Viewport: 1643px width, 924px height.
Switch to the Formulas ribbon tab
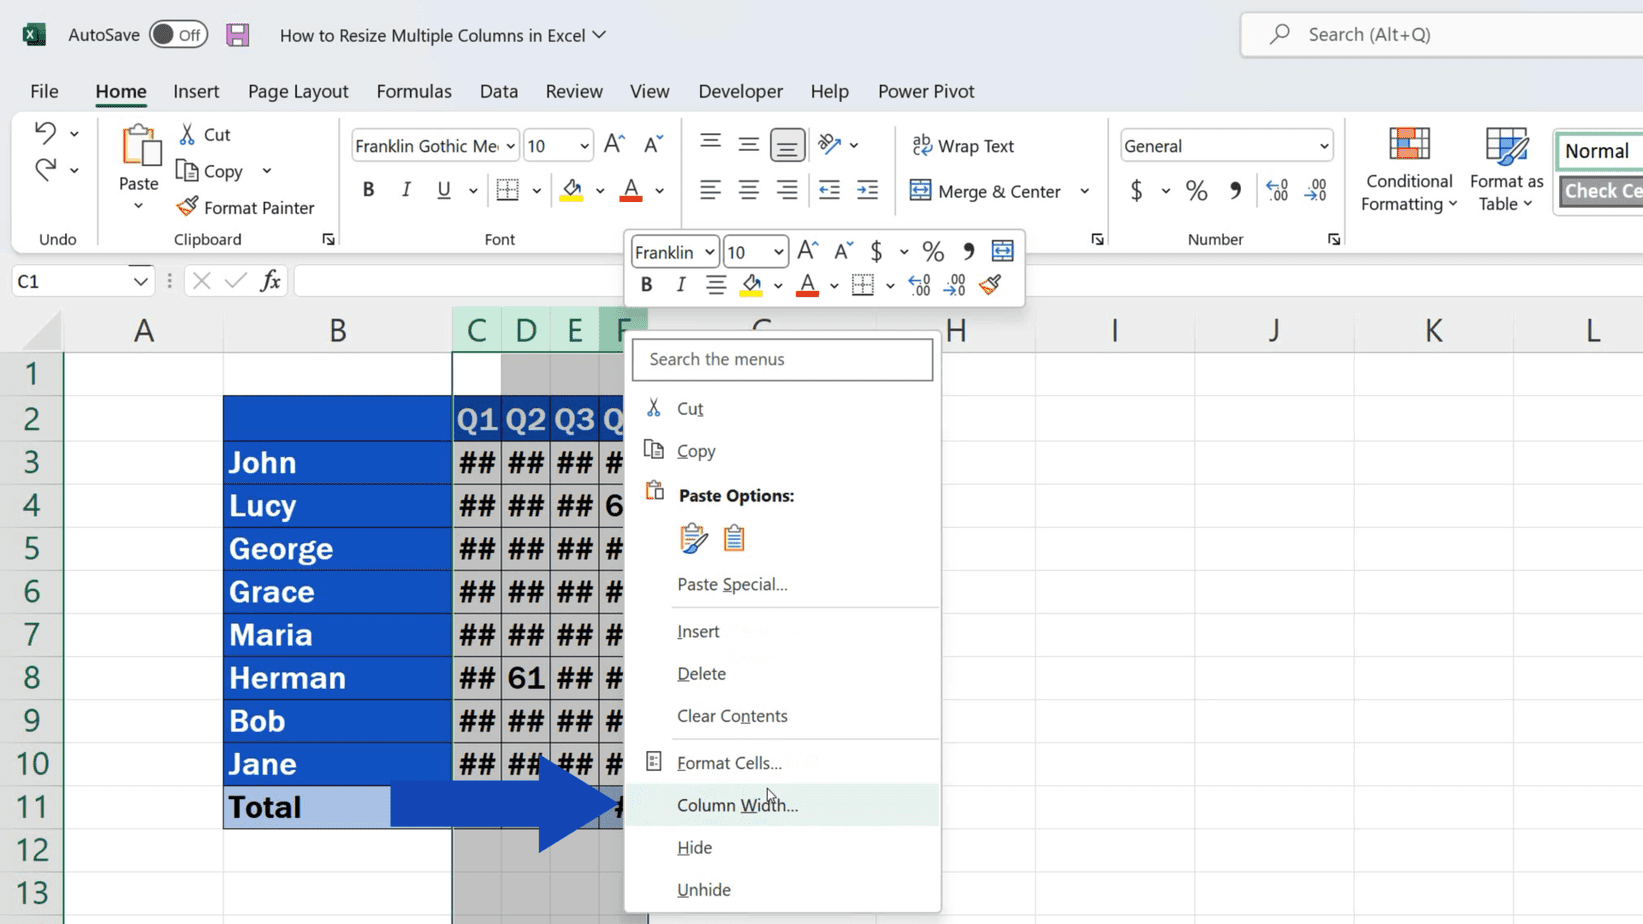point(414,91)
